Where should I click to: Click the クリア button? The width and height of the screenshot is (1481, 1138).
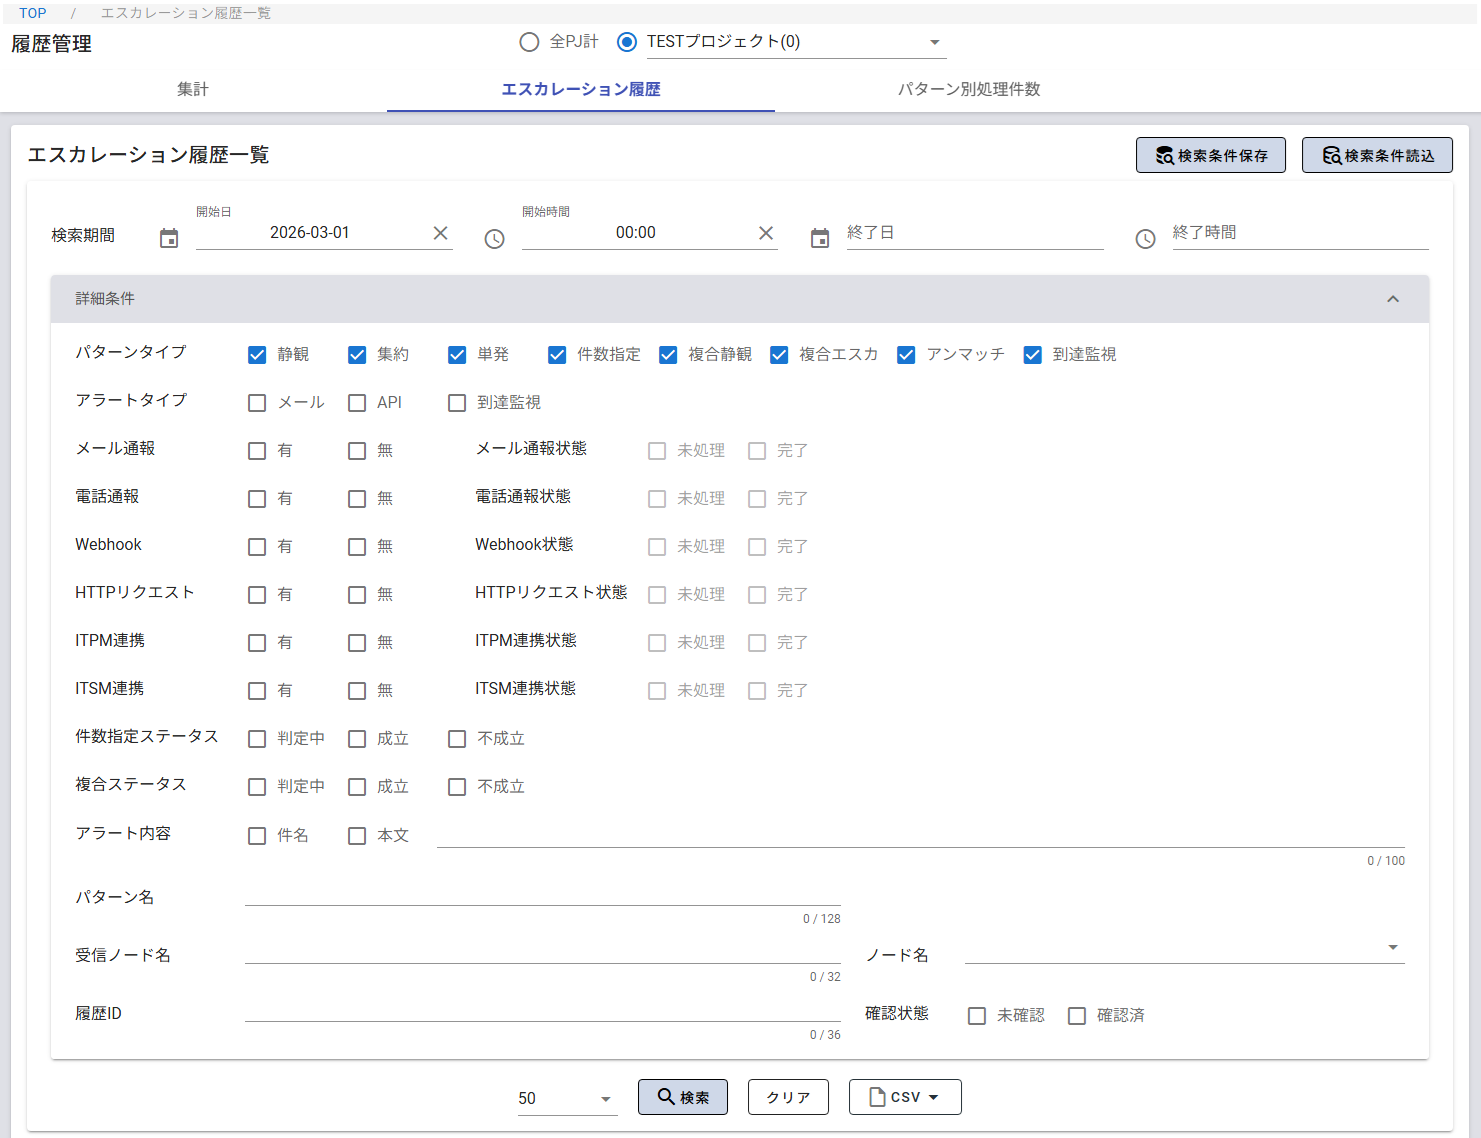coord(788,1097)
